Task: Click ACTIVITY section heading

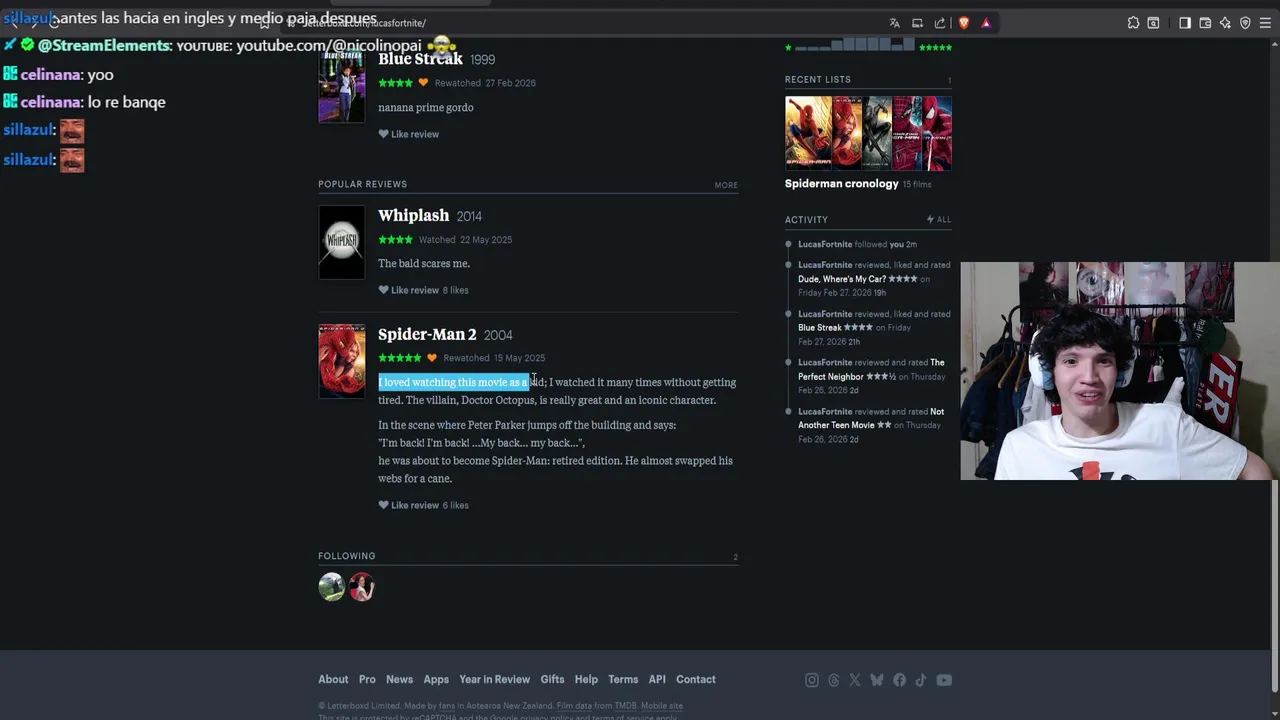Action: 806,220
